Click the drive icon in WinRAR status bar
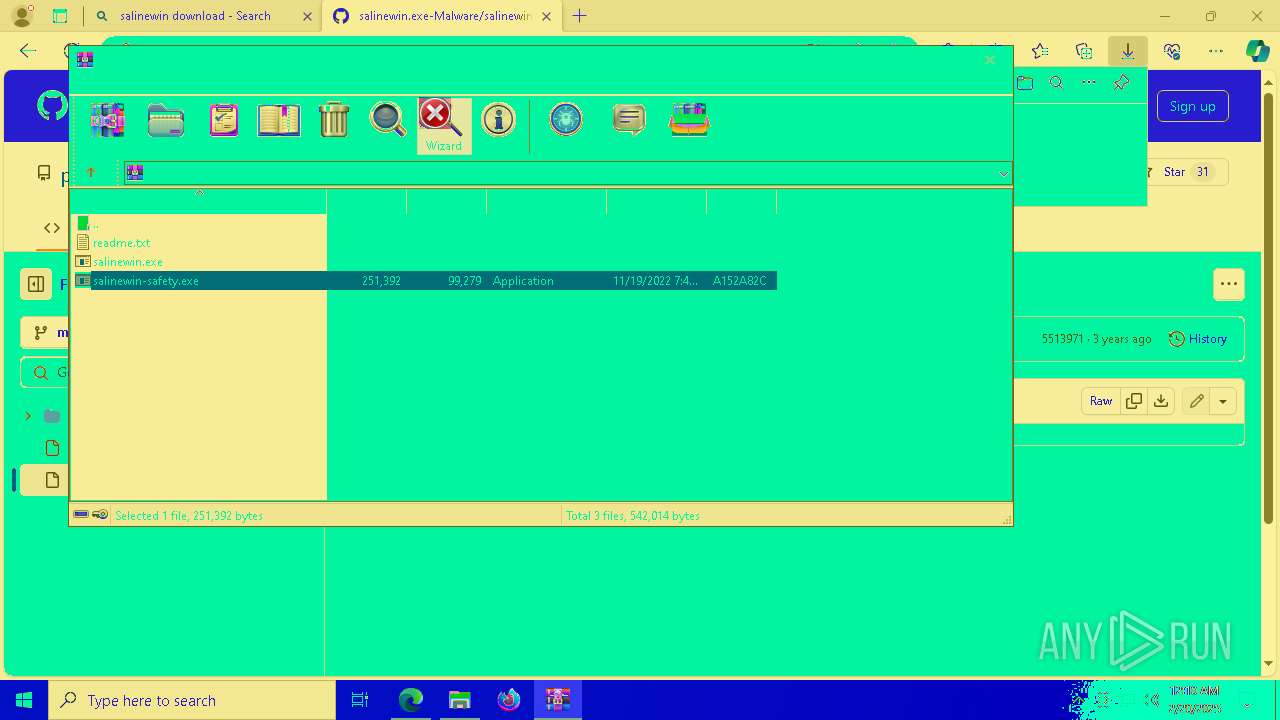This screenshot has width=1280, height=720. pos(81,515)
